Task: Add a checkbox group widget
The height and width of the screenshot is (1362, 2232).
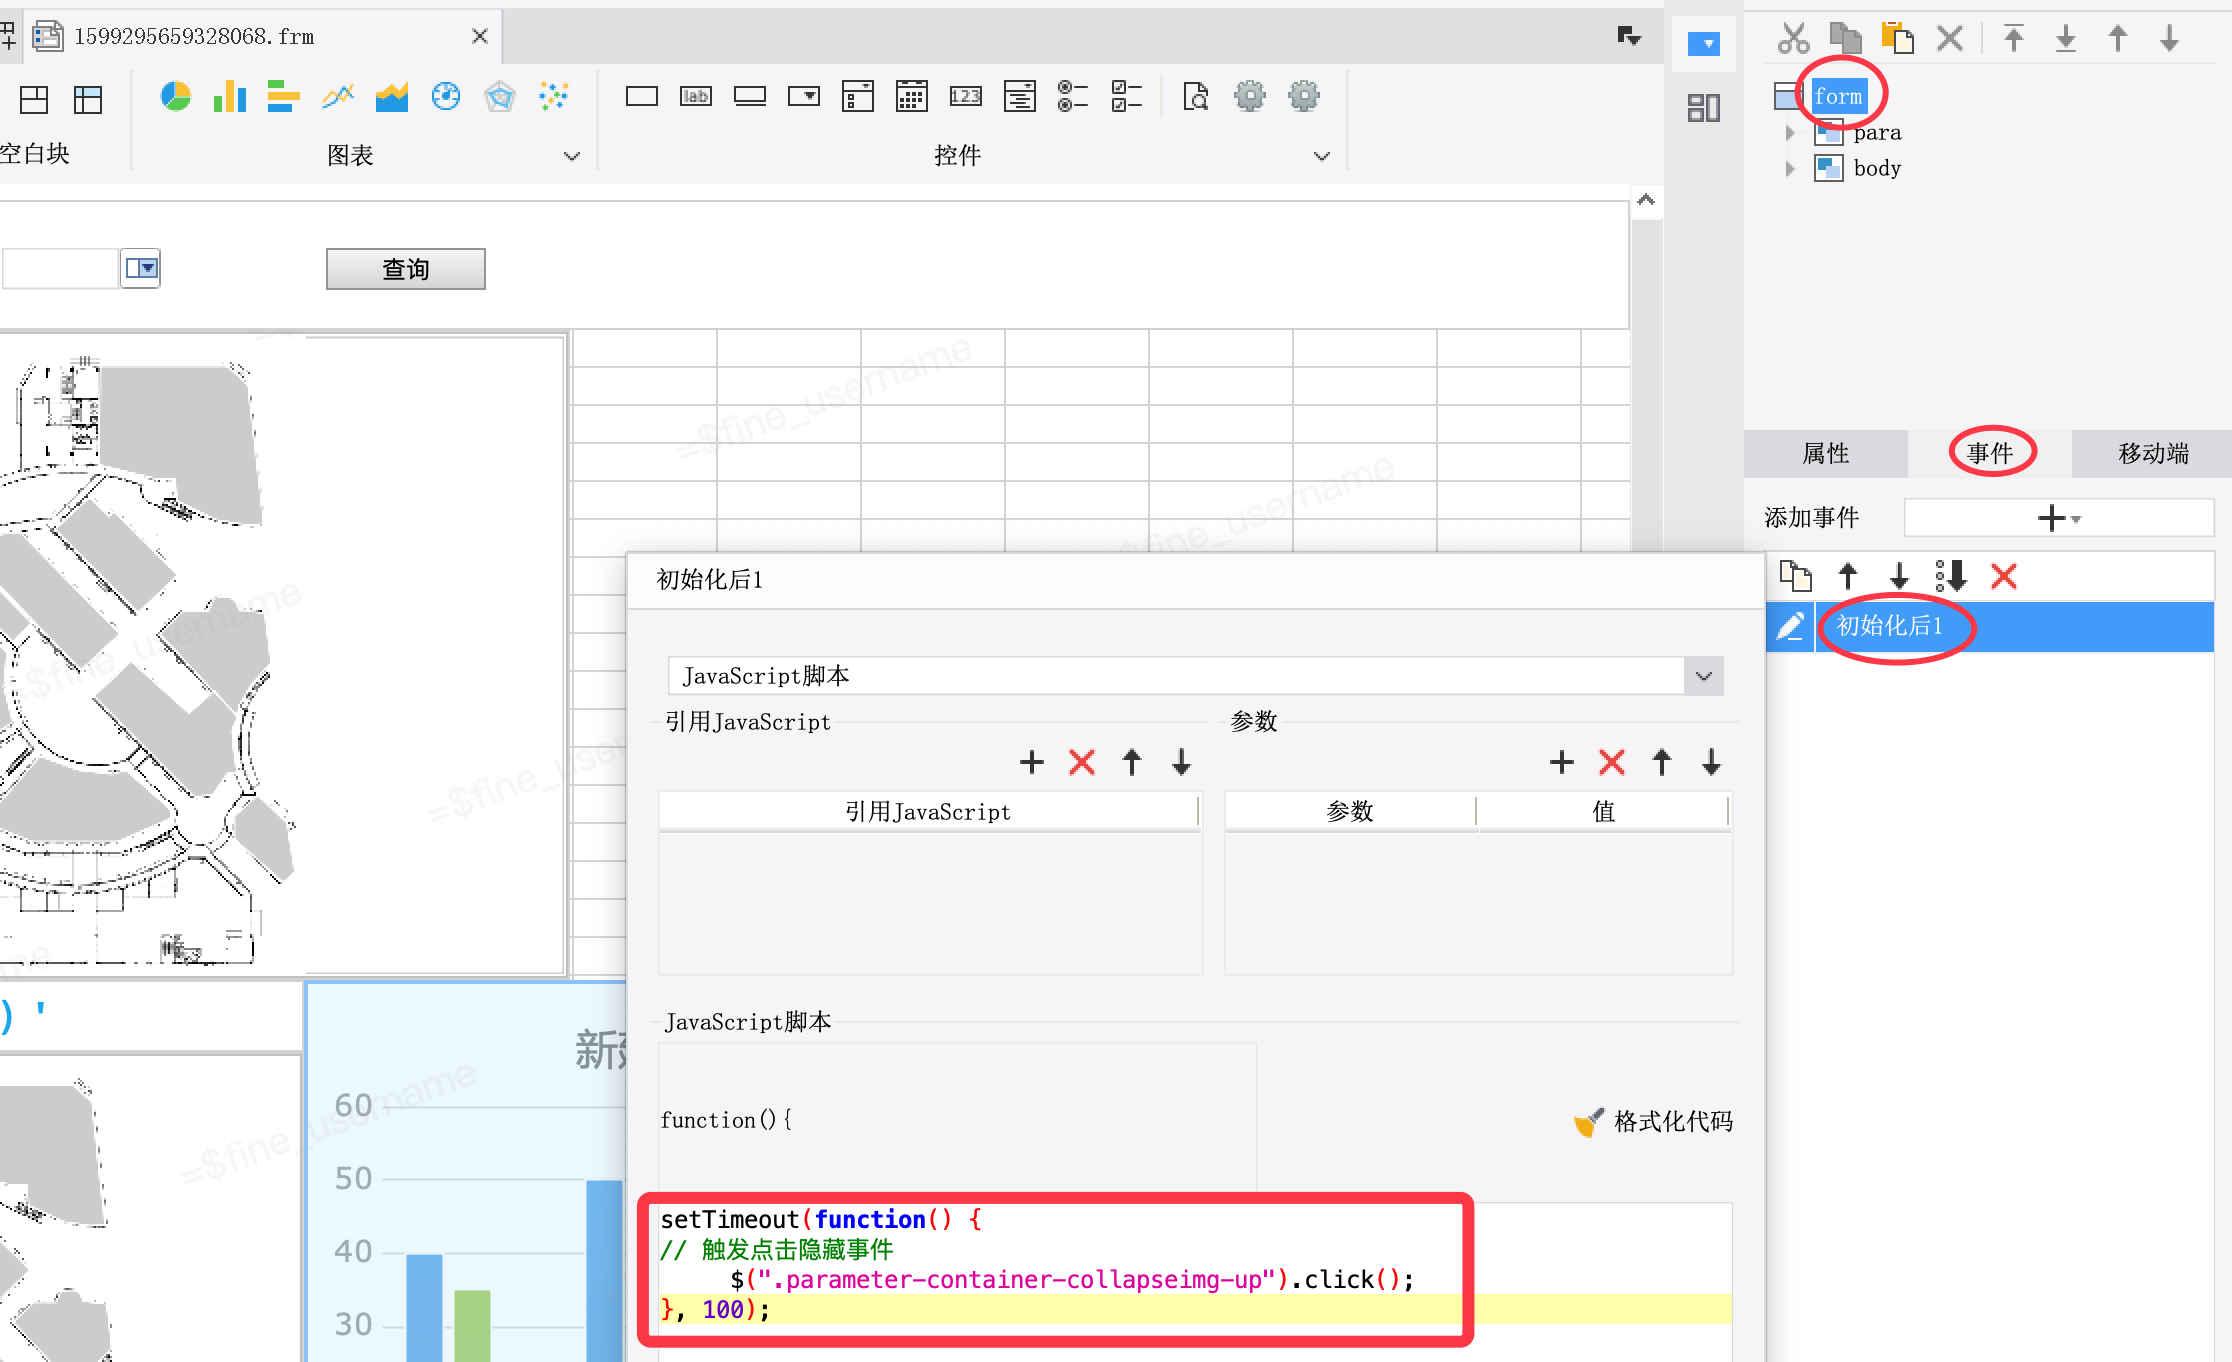Action: [1128, 97]
